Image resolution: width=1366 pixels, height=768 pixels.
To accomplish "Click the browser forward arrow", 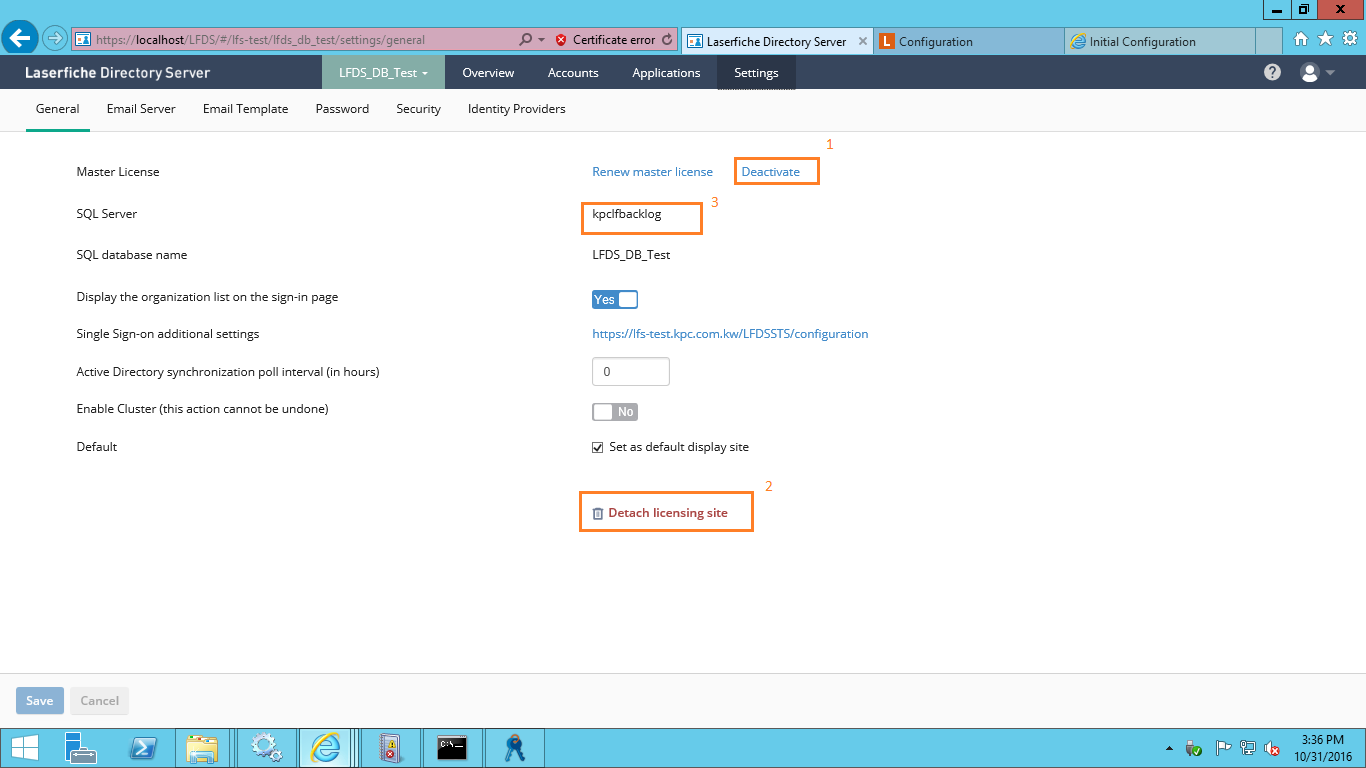I will tap(55, 39).
